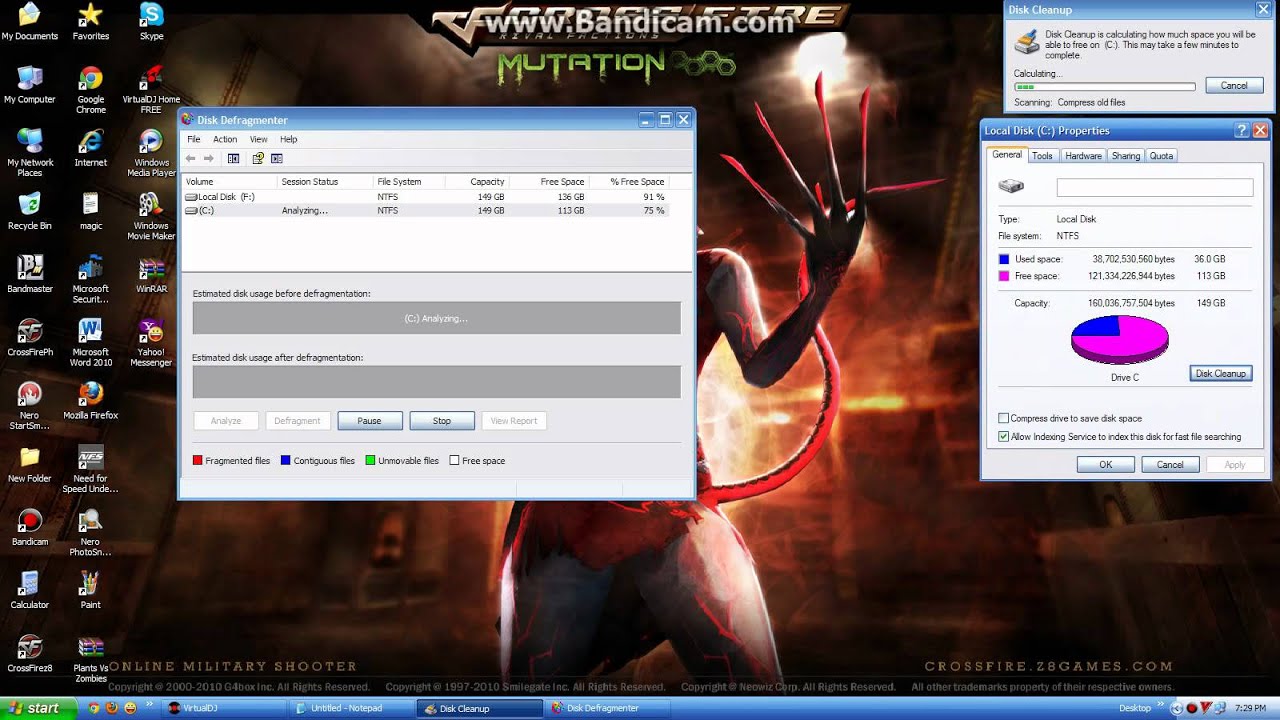Click Disk Cleanup scanning progress bar
The width and height of the screenshot is (1280, 720).
pyautogui.click(x=1104, y=87)
